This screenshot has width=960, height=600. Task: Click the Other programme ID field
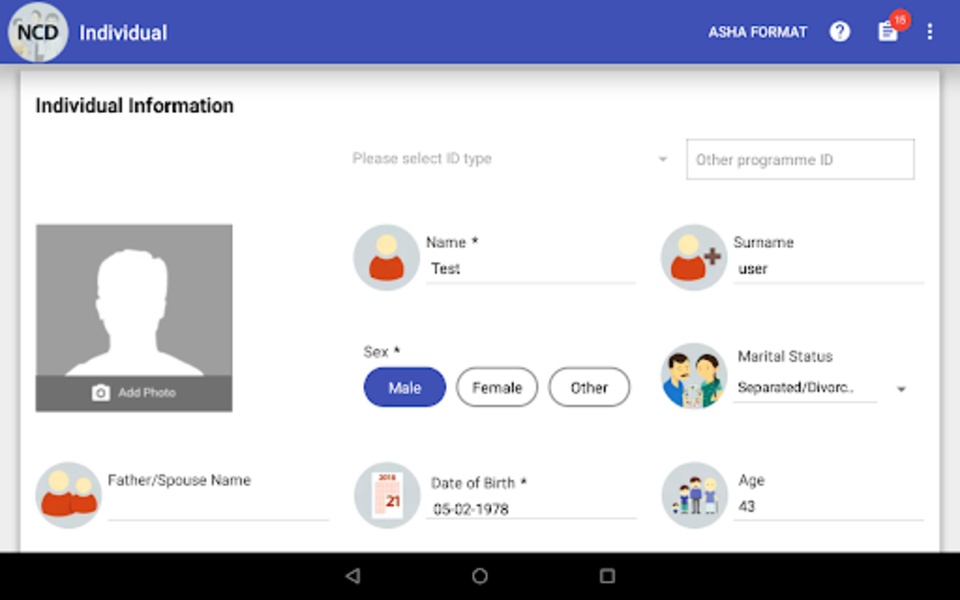coord(800,159)
